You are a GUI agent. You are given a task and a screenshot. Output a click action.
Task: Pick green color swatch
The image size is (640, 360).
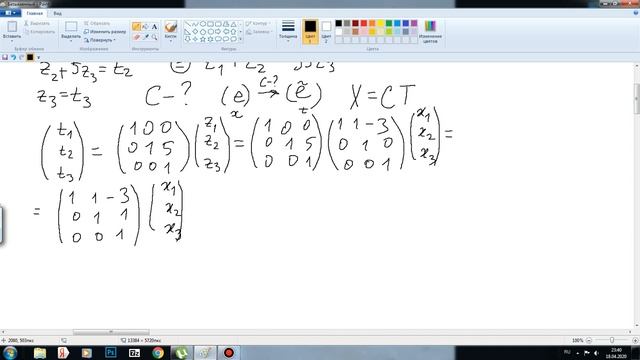coord(389,23)
